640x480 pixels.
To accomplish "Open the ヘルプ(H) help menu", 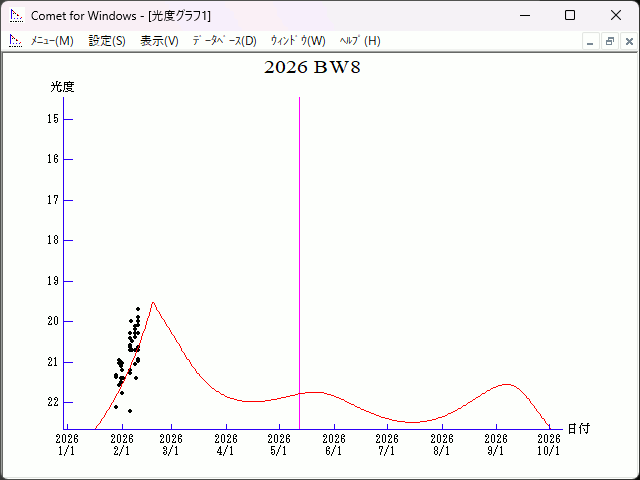I will (360, 41).
